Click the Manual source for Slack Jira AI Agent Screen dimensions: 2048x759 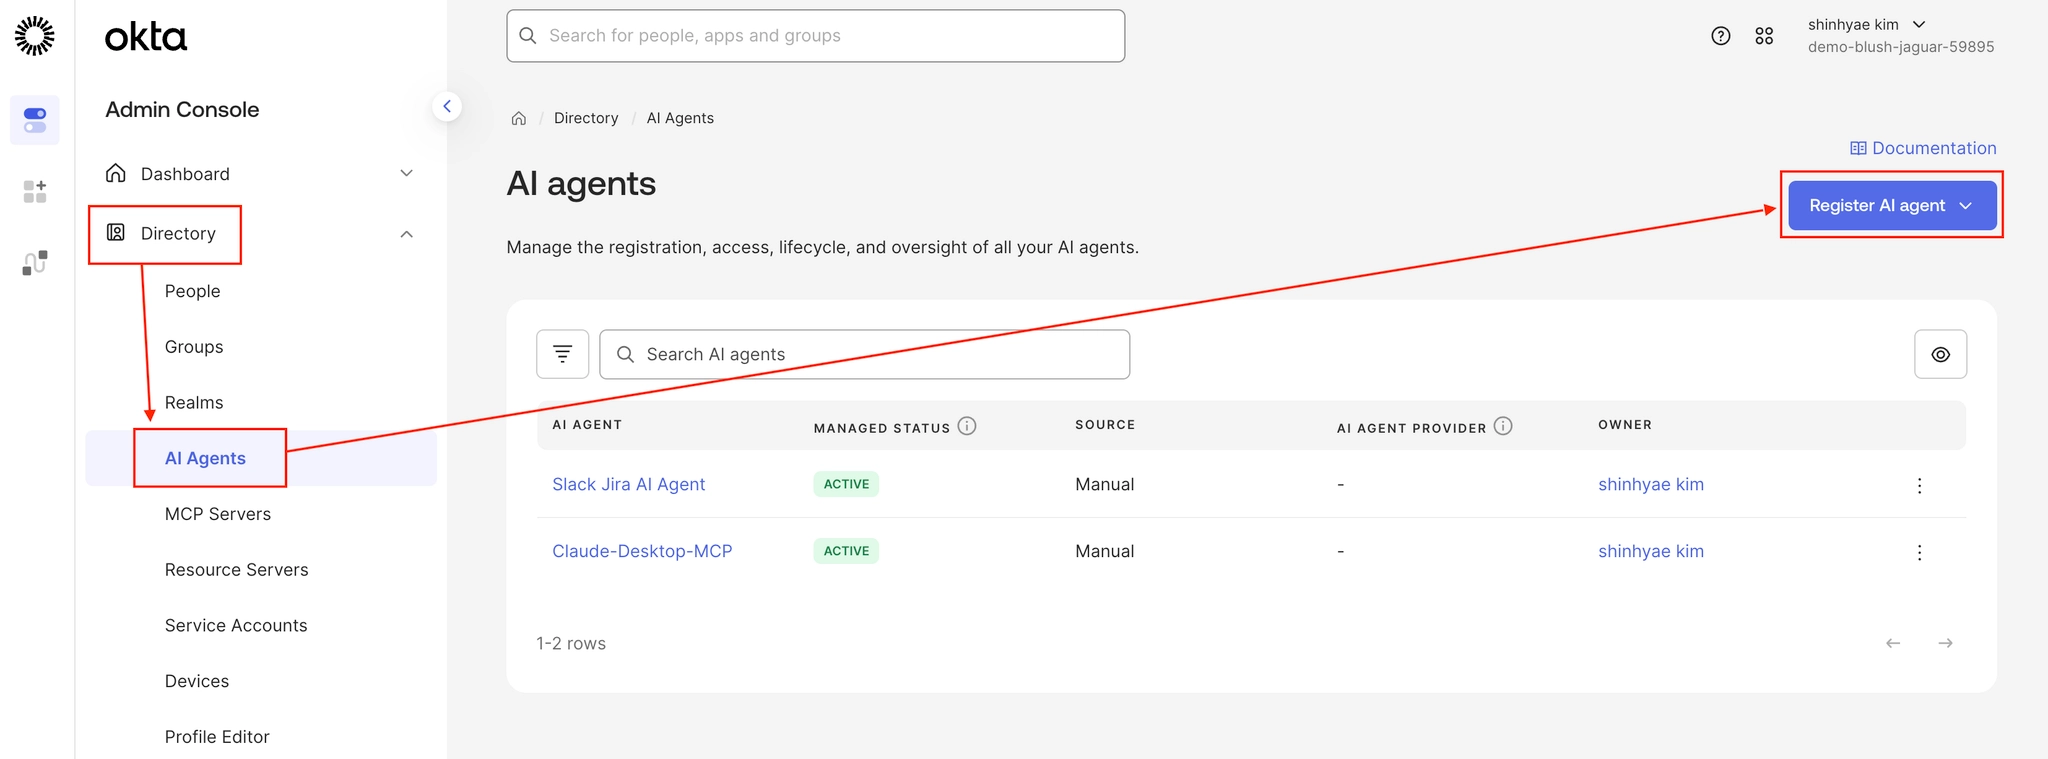[1105, 484]
